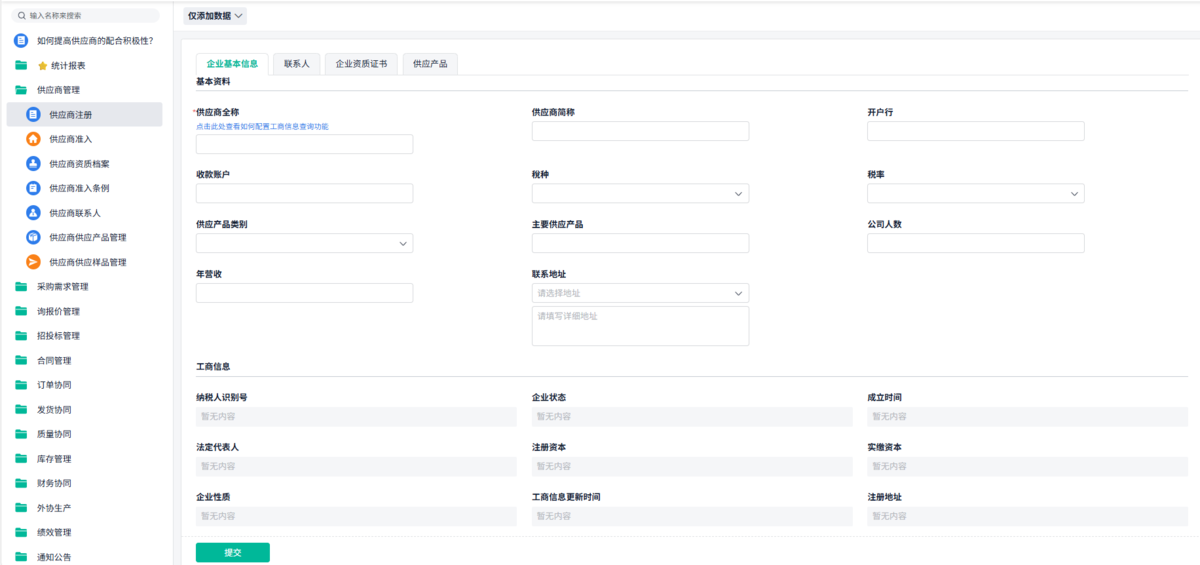Click the 请填写详细地址 text area
1200x565 pixels.
(640, 326)
